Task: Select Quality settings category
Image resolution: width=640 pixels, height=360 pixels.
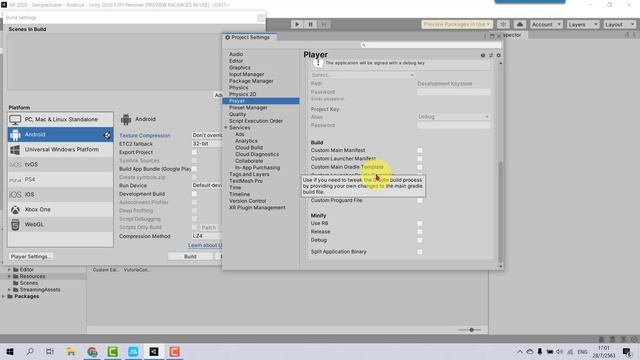Action: point(237,114)
